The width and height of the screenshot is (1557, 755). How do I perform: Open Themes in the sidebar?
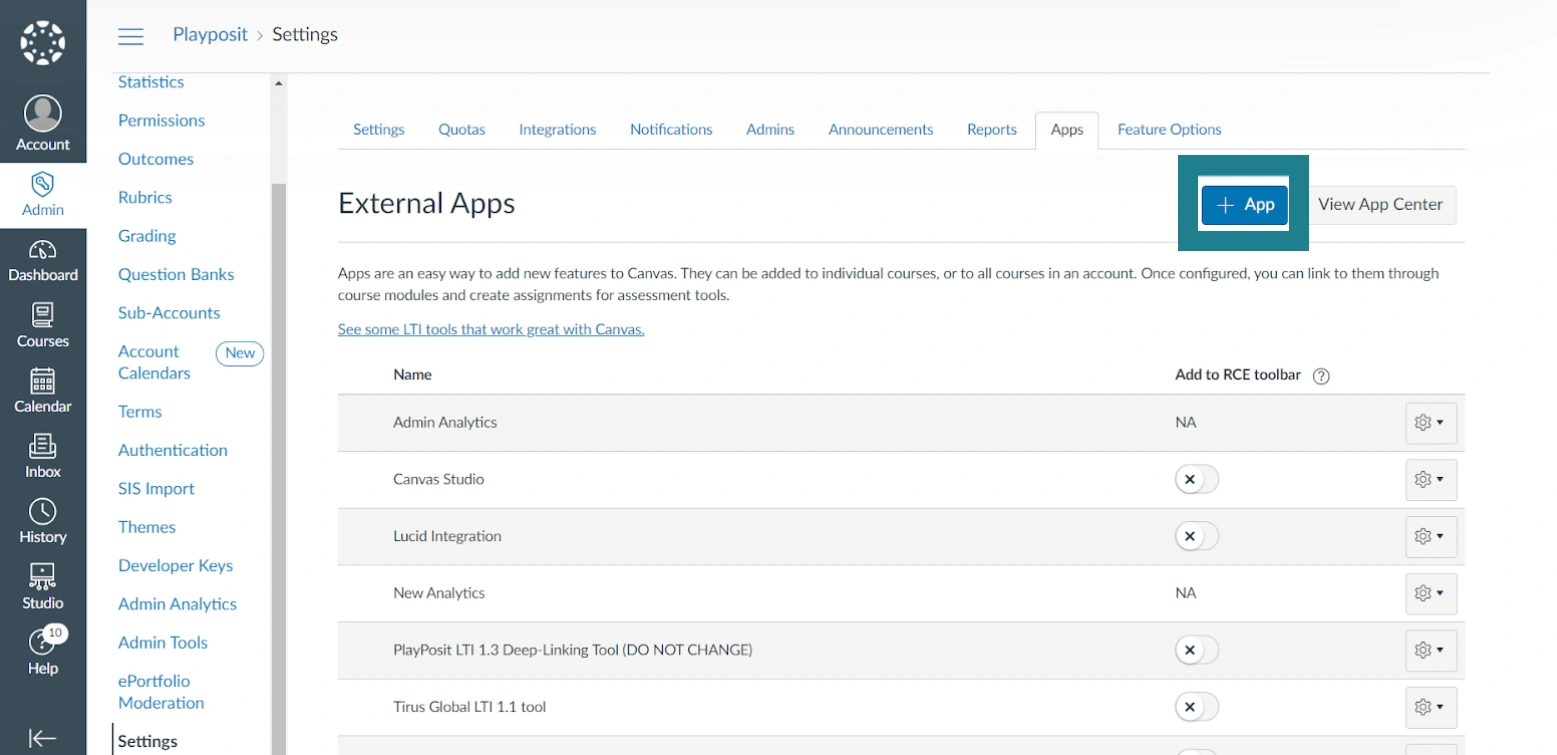147,528
